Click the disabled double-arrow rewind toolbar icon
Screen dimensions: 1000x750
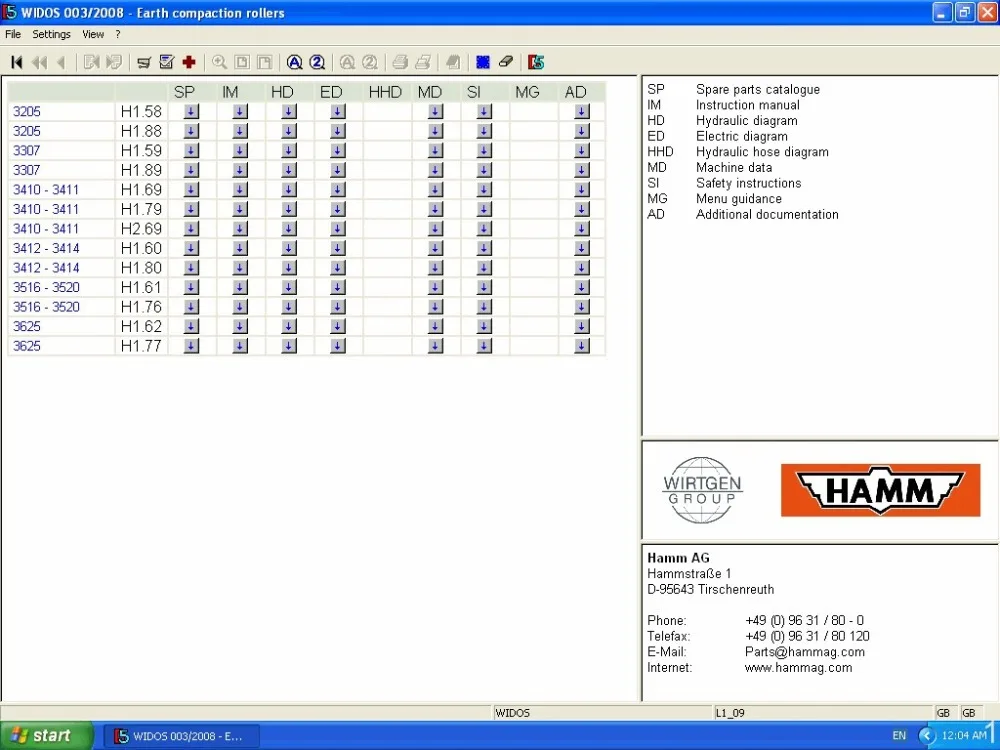coord(39,62)
